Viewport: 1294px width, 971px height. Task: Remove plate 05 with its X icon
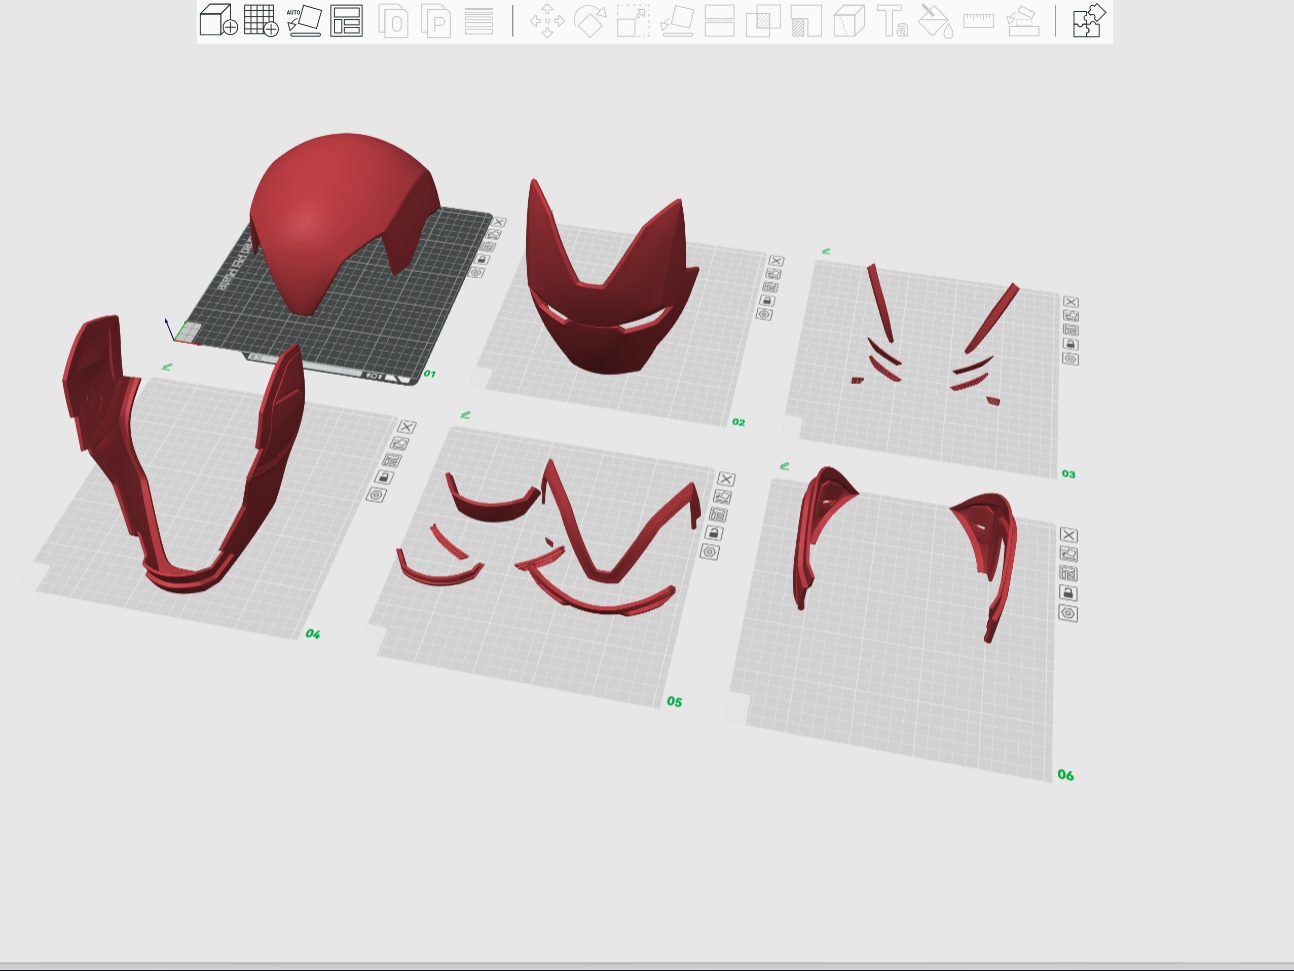pyautogui.click(x=726, y=479)
